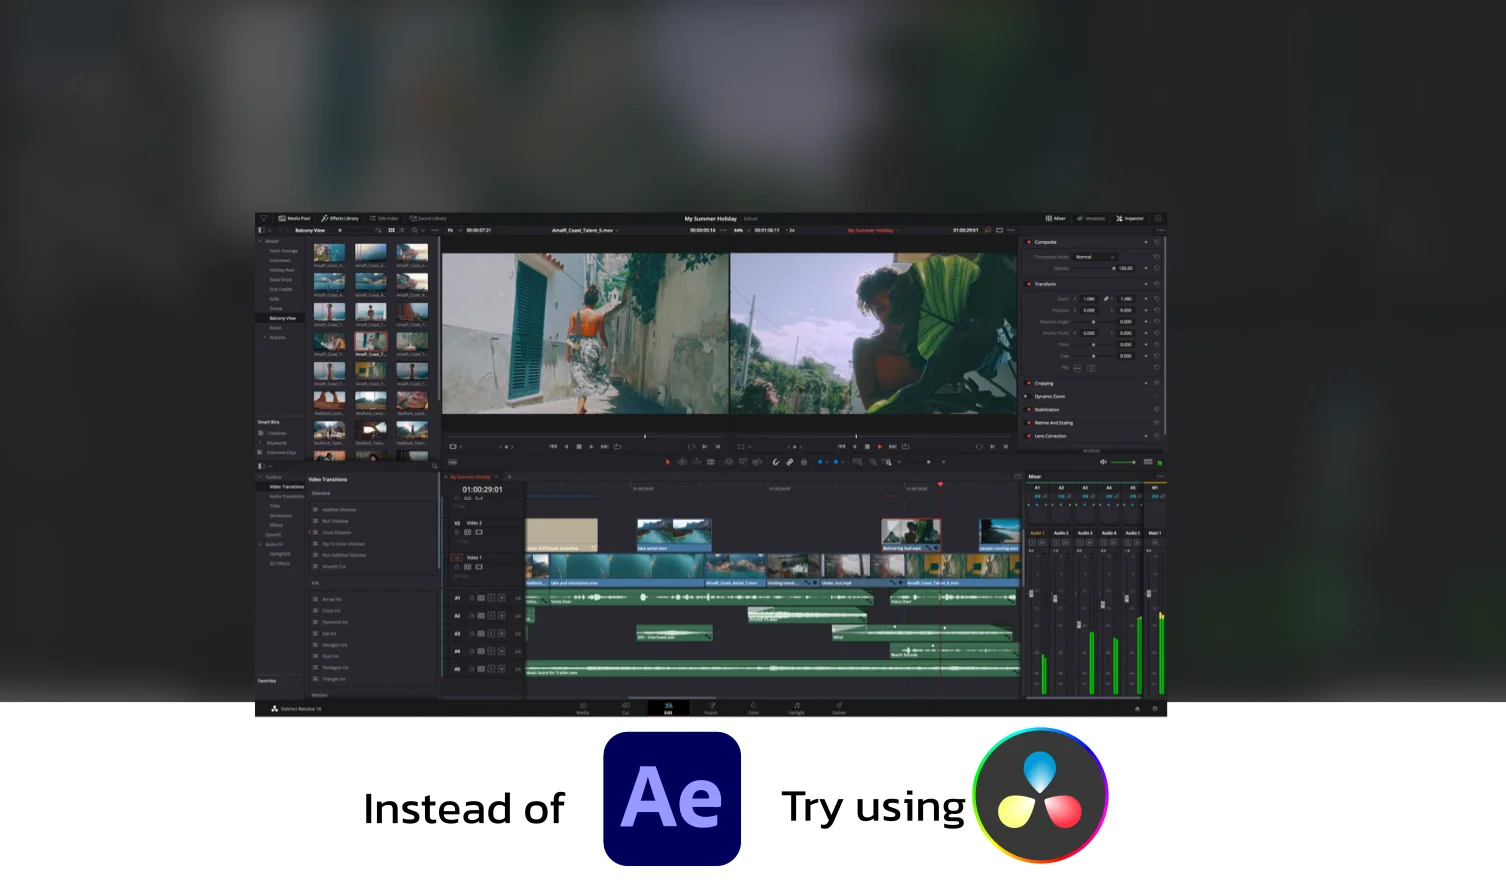The height and width of the screenshot is (885, 1506).
Task: Open the Media Pool search icon
Action: click(x=414, y=229)
